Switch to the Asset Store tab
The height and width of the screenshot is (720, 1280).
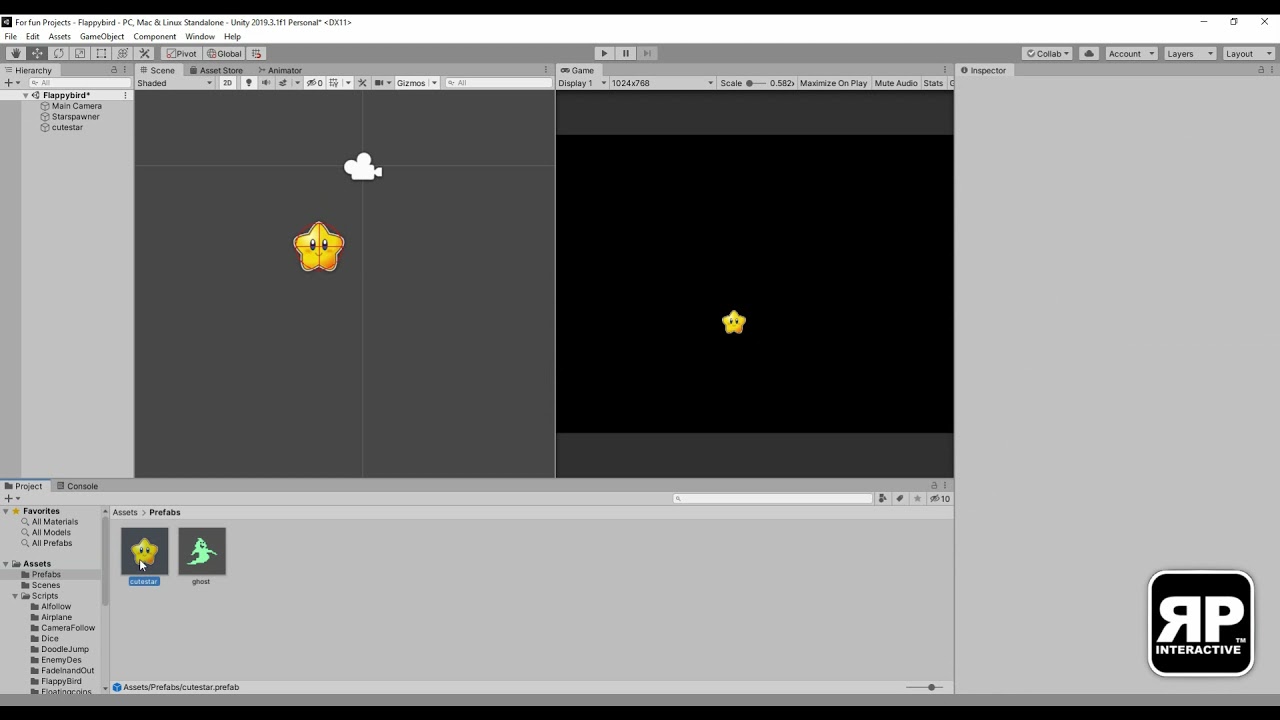tap(220, 70)
